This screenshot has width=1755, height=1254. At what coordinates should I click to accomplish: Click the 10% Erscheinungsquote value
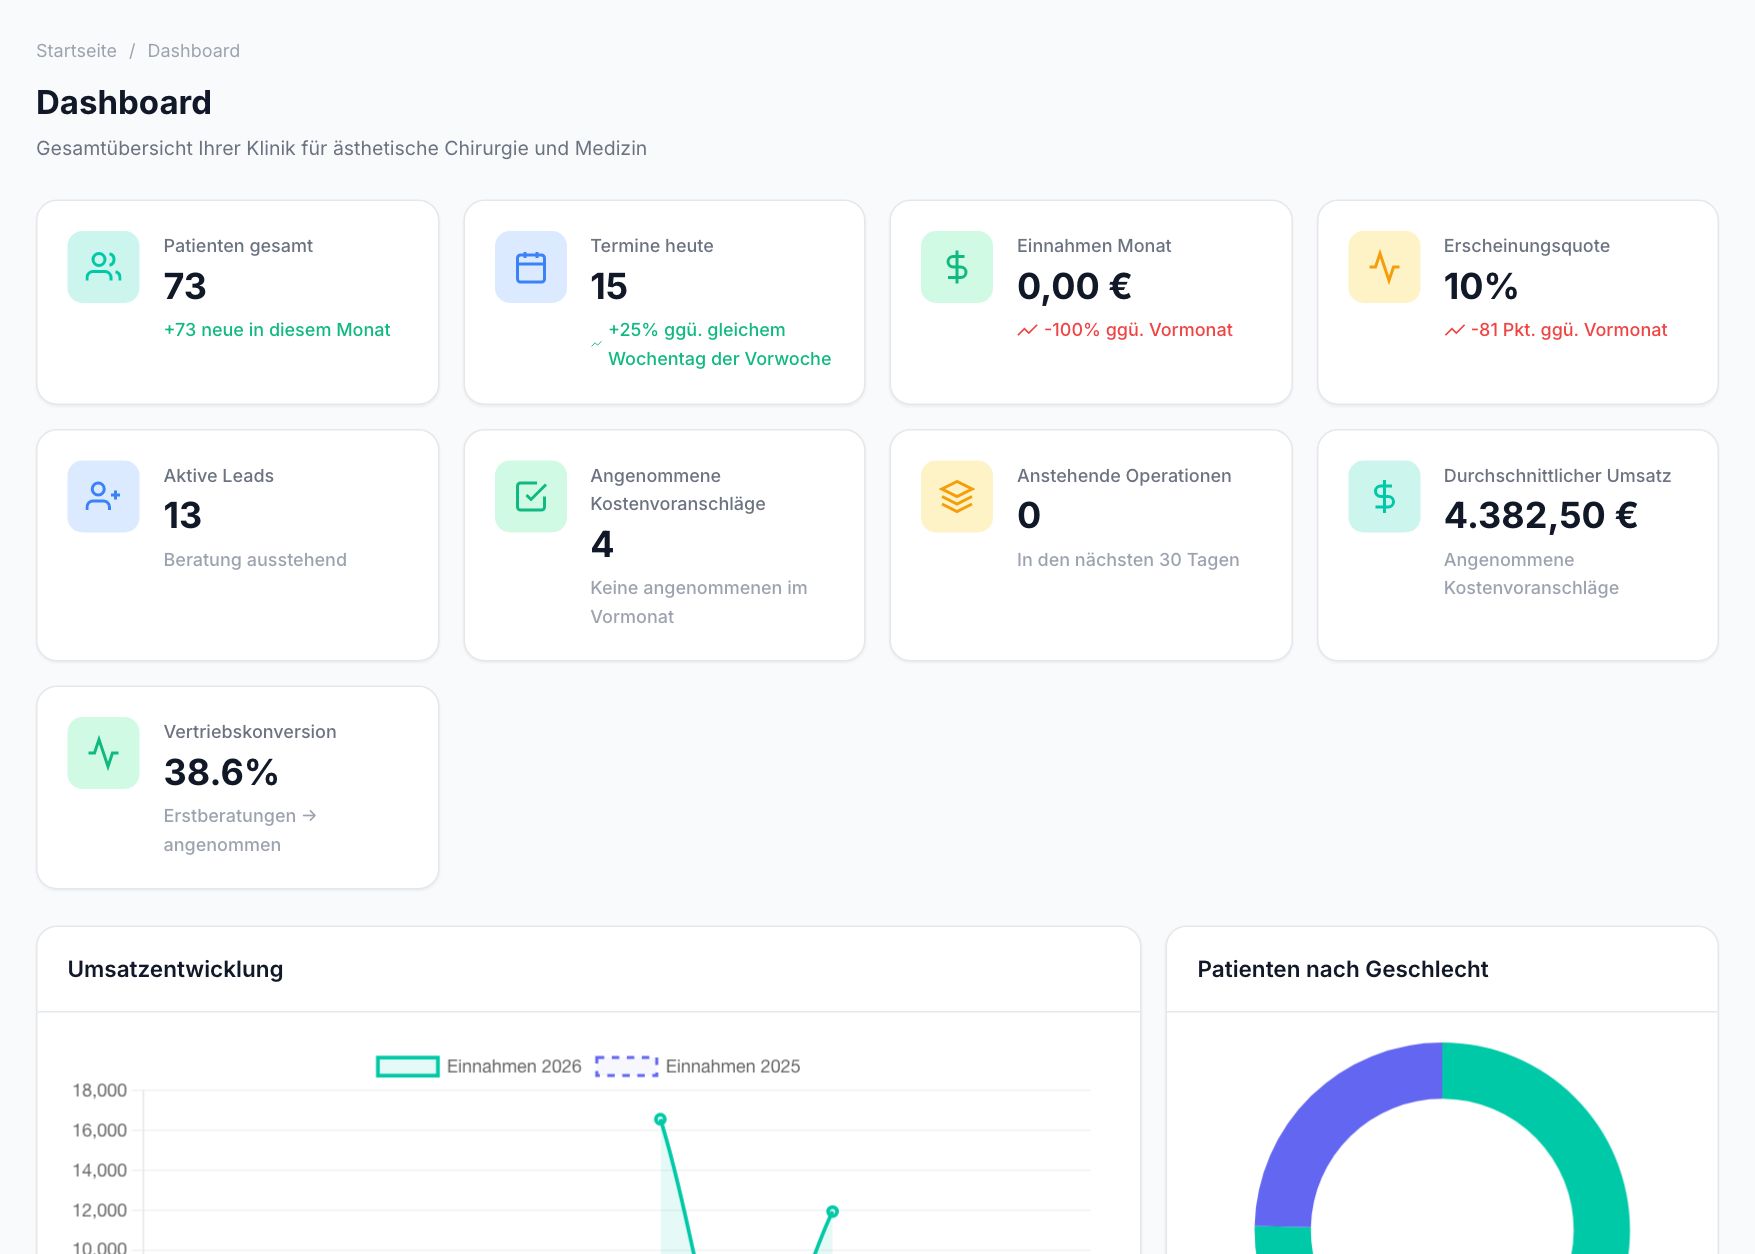point(1481,287)
